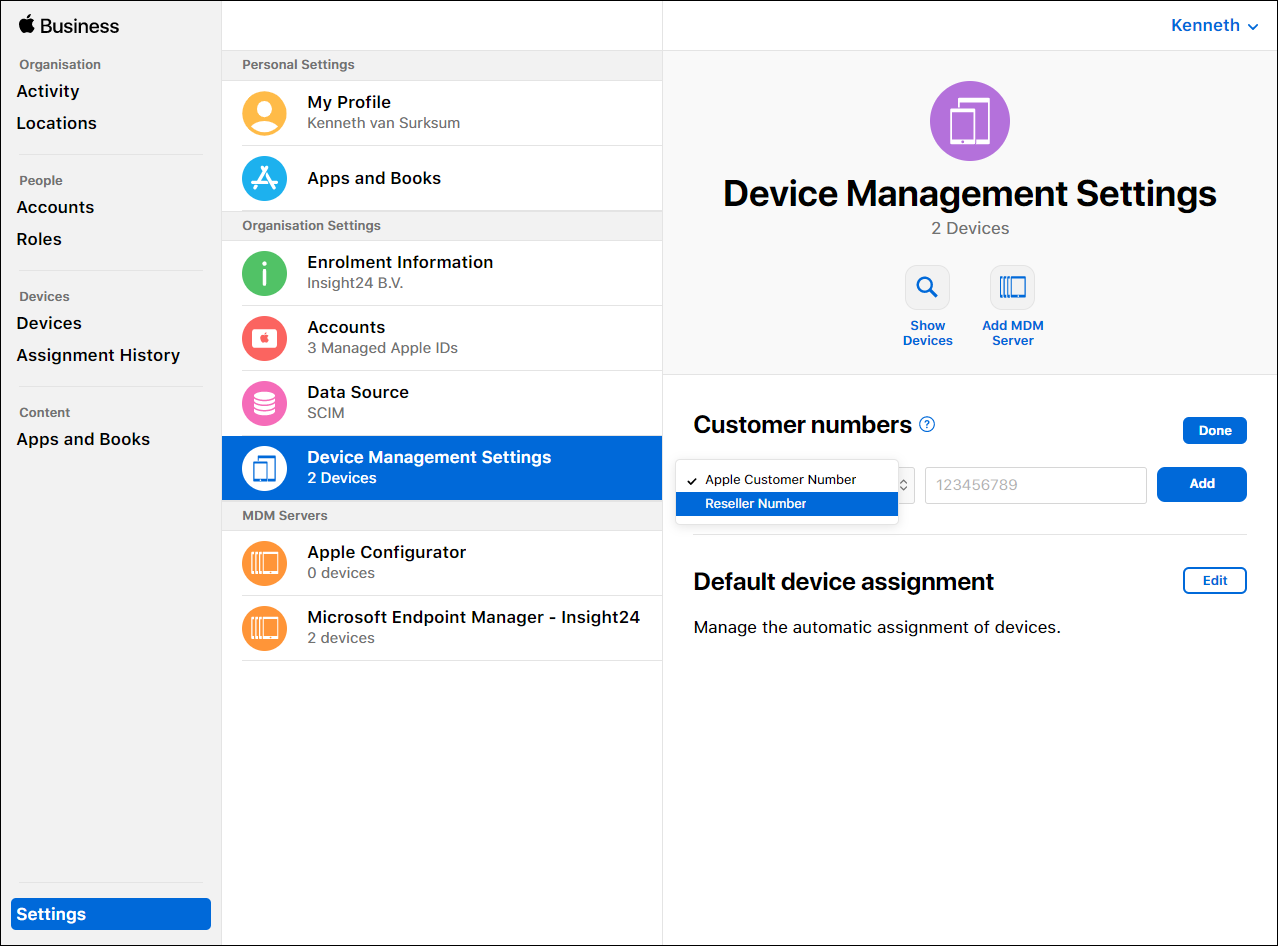The width and height of the screenshot is (1278, 946).
Task: Select Device Management Settings row
Action: 442,468
